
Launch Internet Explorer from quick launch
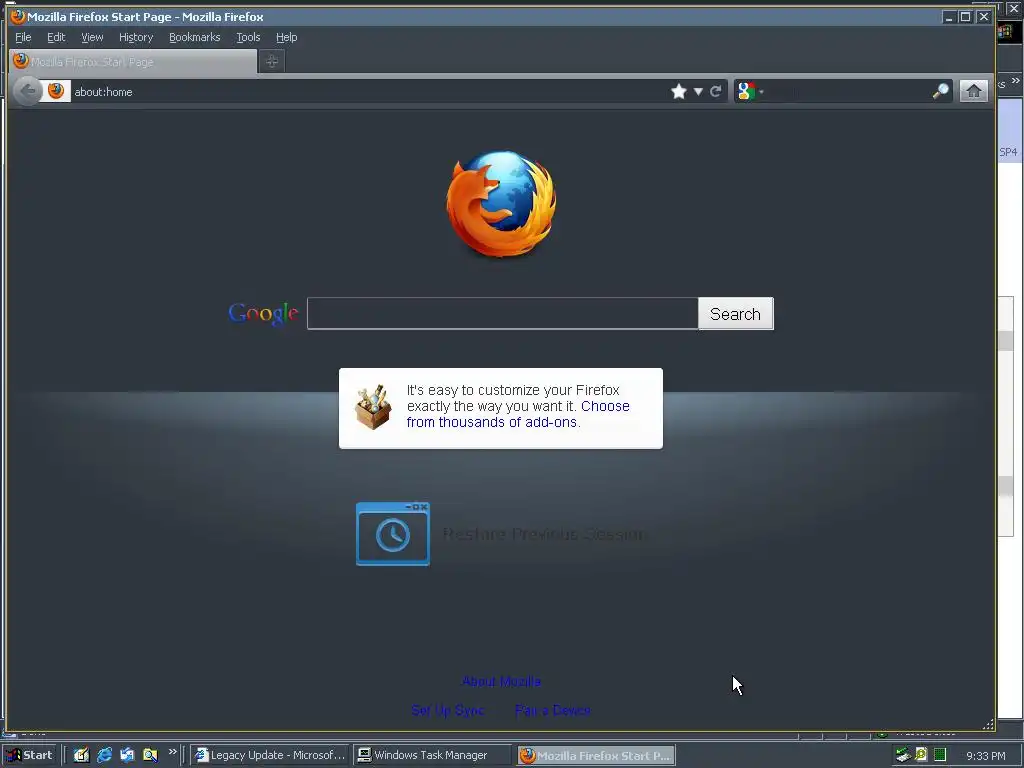[104, 755]
